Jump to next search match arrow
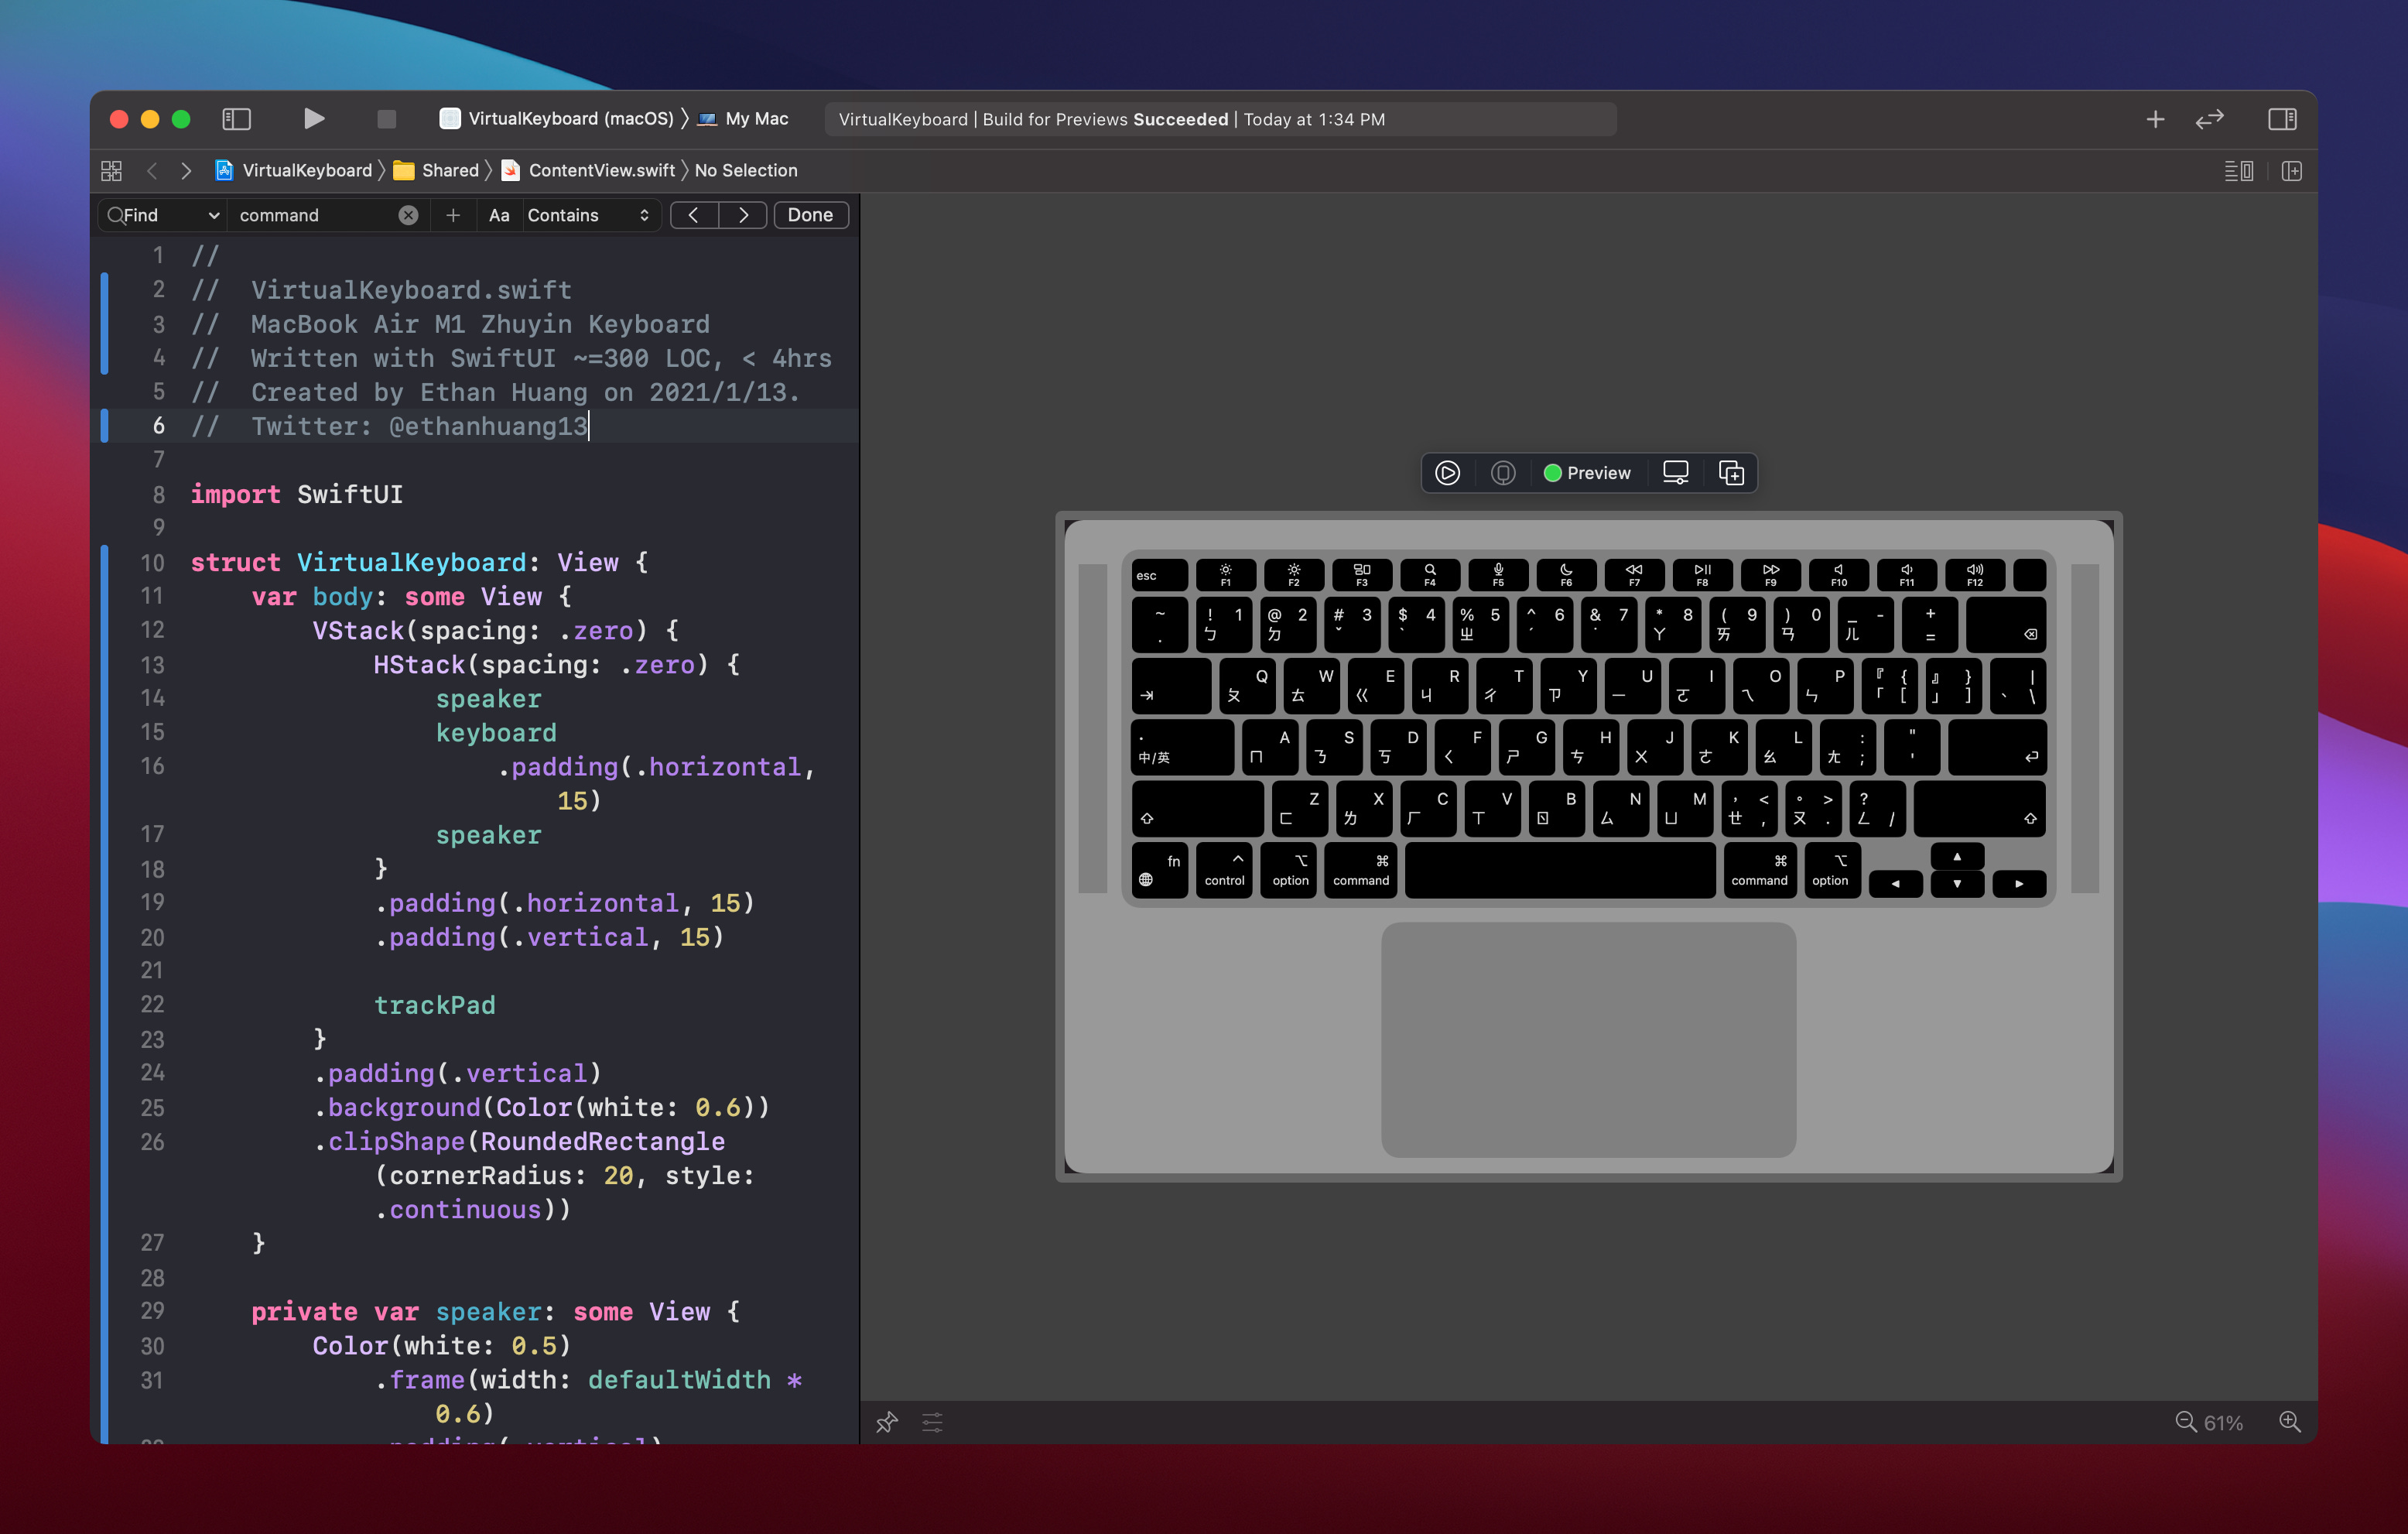This screenshot has height=1534, width=2408. 743,215
